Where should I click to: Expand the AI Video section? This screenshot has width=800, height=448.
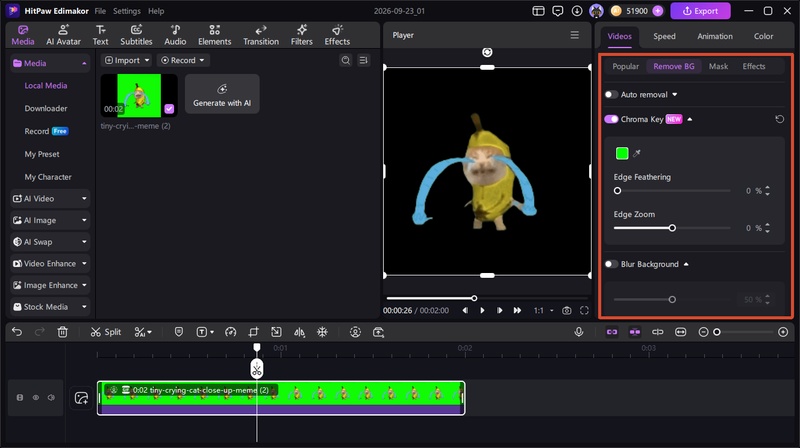pos(50,198)
